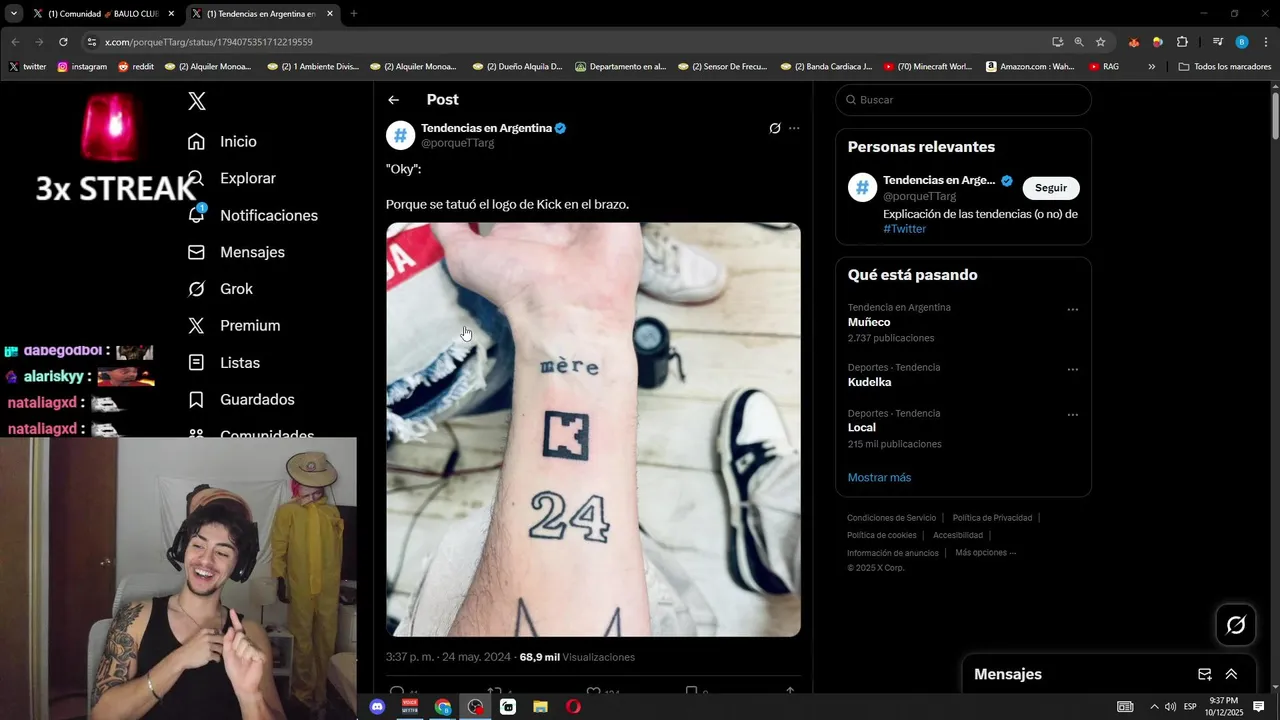Image resolution: width=1280 pixels, height=720 pixels.
Task: Open the reddit bookmark
Action: 136,67
